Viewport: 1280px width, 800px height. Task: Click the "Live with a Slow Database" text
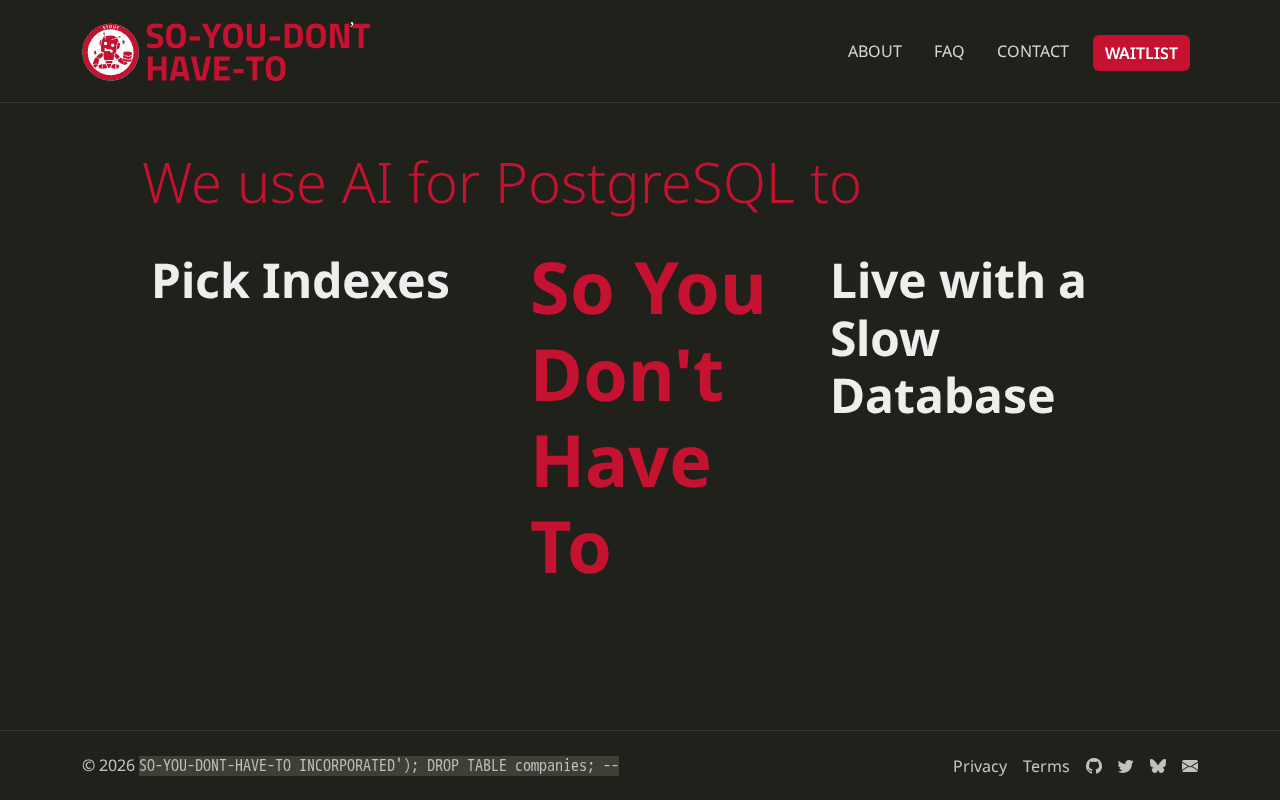[x=958, y=338]
